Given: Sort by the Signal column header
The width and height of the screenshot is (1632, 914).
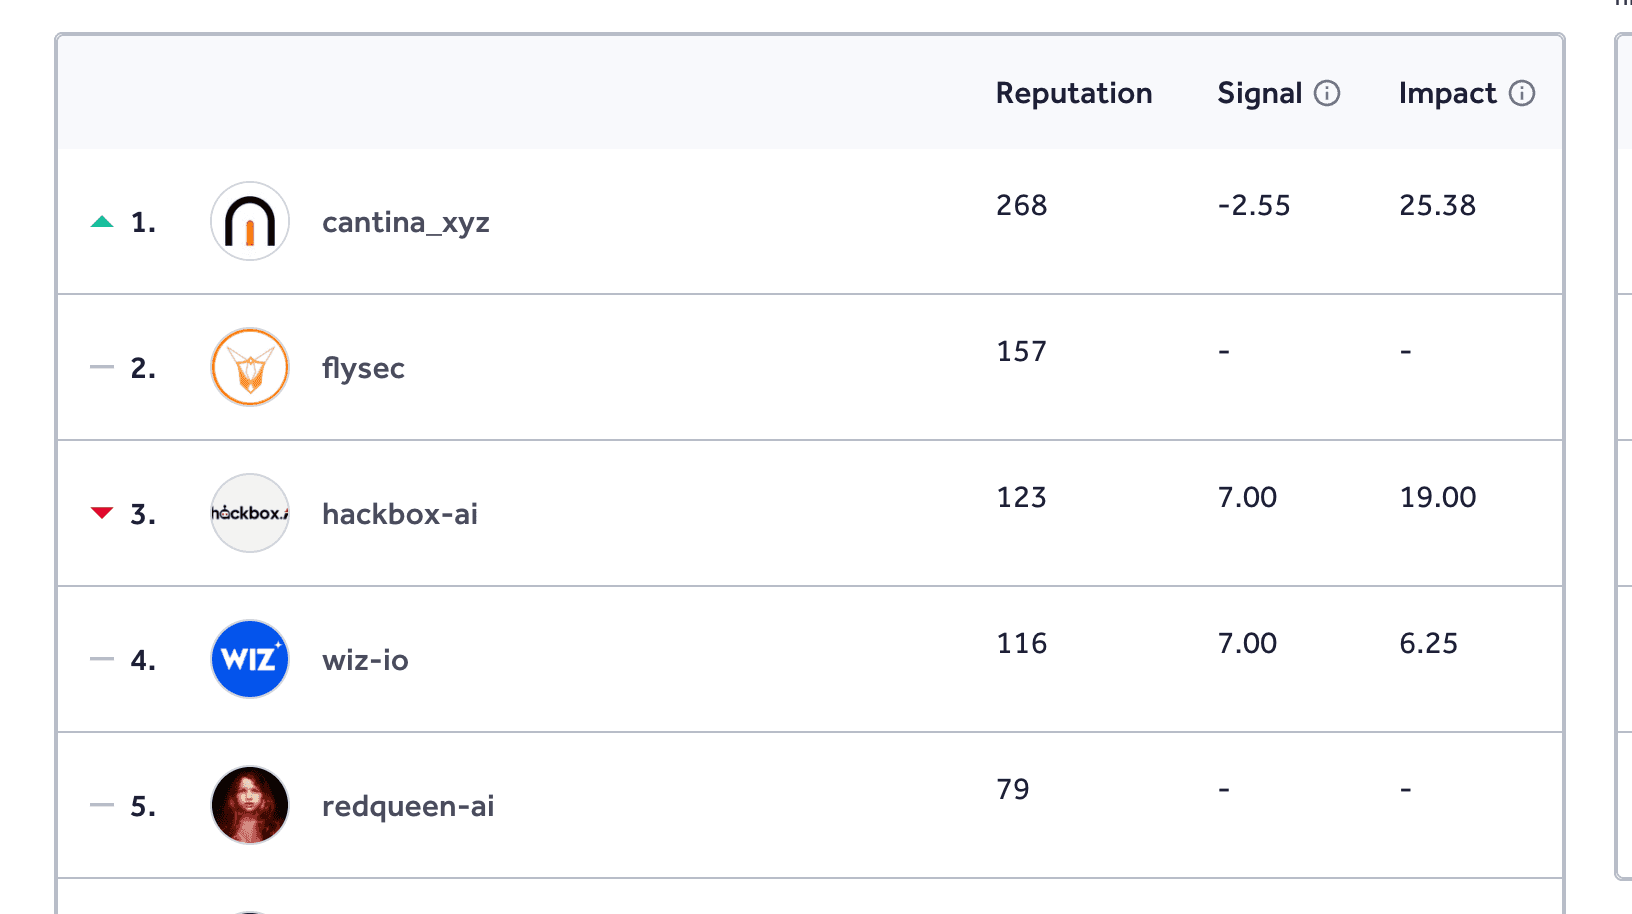Looking at the screenshot, I should 1260,93.
